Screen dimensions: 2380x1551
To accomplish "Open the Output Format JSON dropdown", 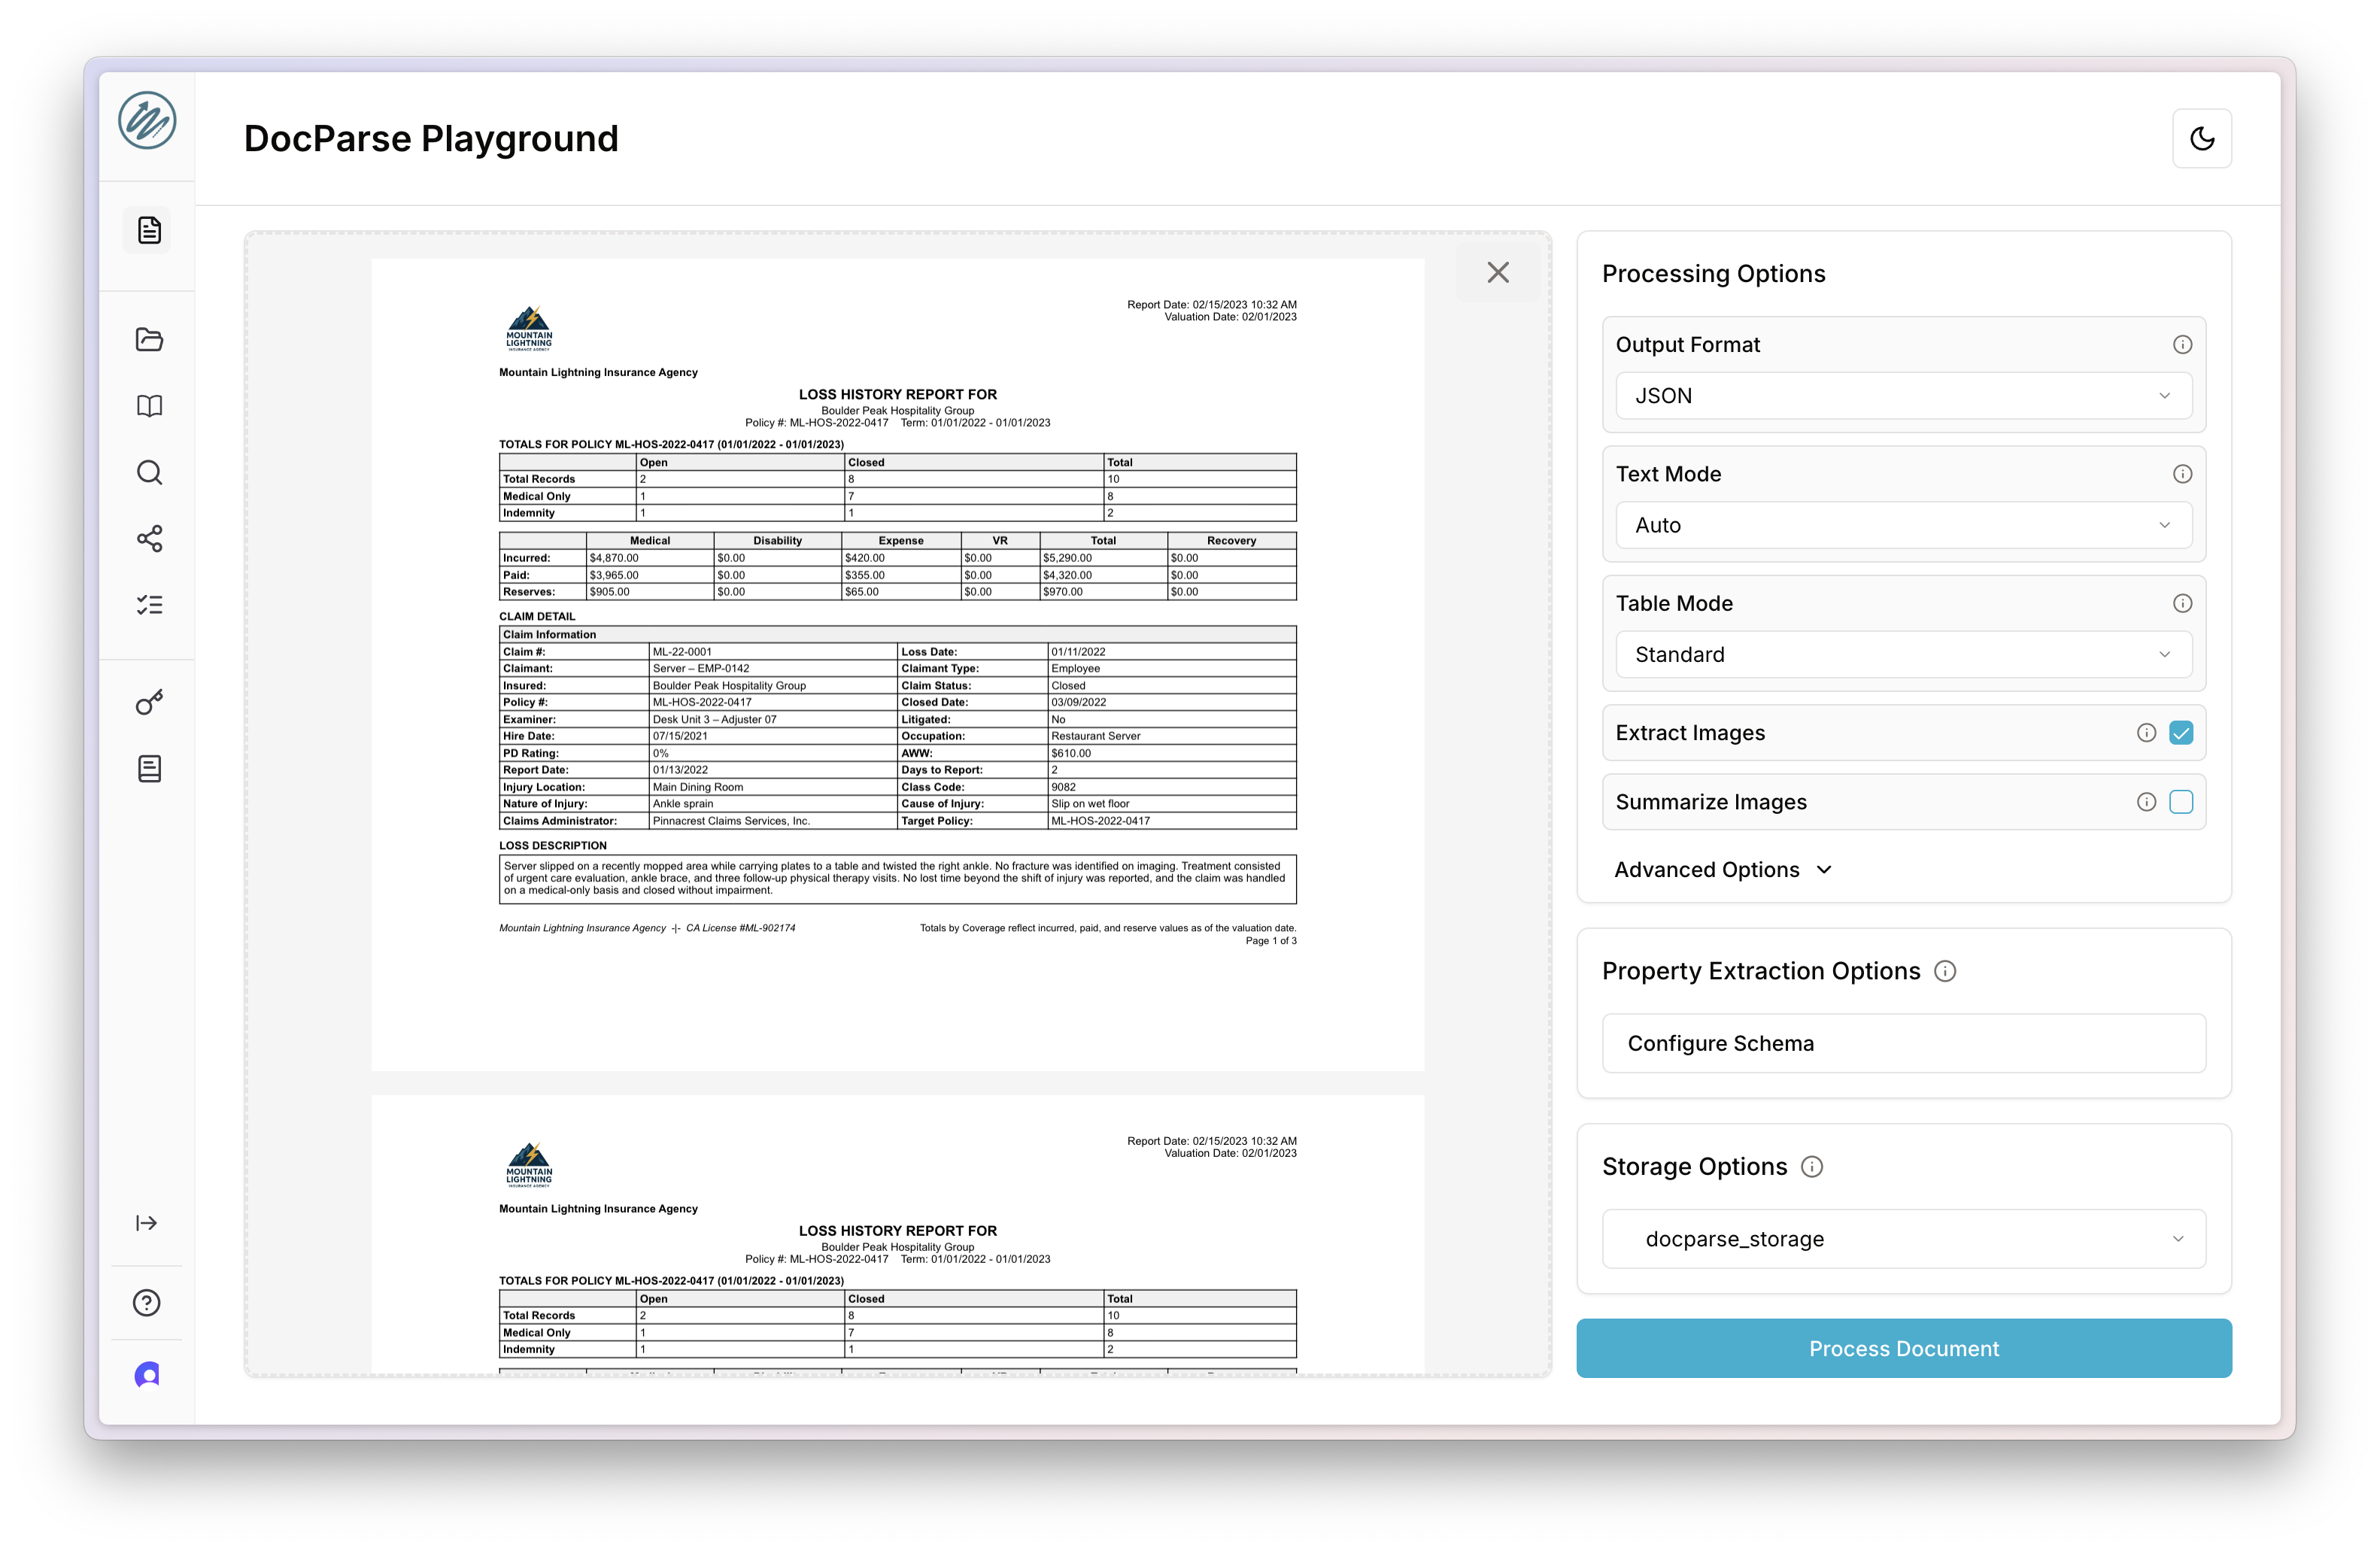I will (1903, 396).
